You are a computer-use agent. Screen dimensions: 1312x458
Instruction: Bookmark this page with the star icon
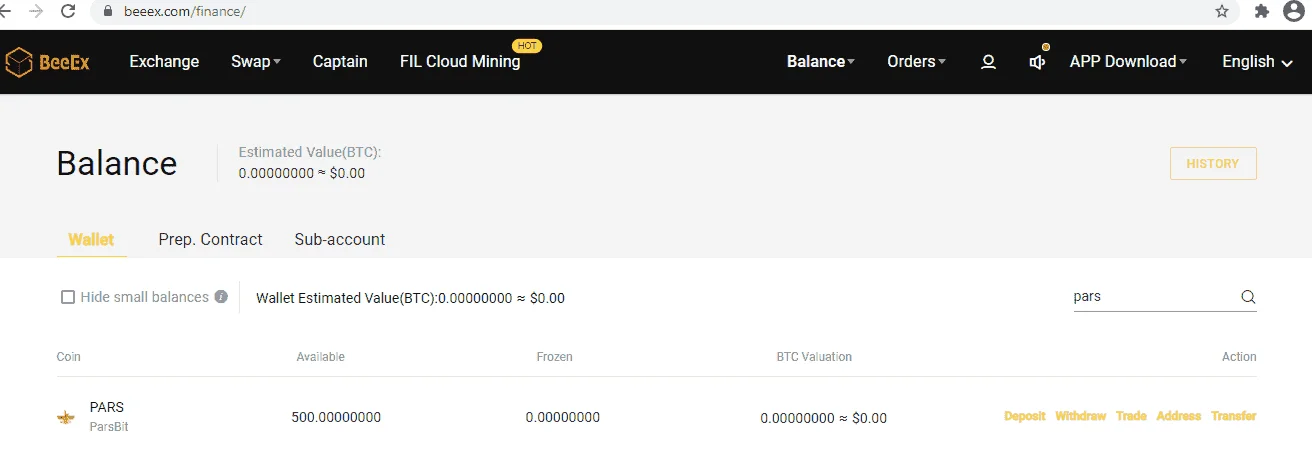[1222, 11]
